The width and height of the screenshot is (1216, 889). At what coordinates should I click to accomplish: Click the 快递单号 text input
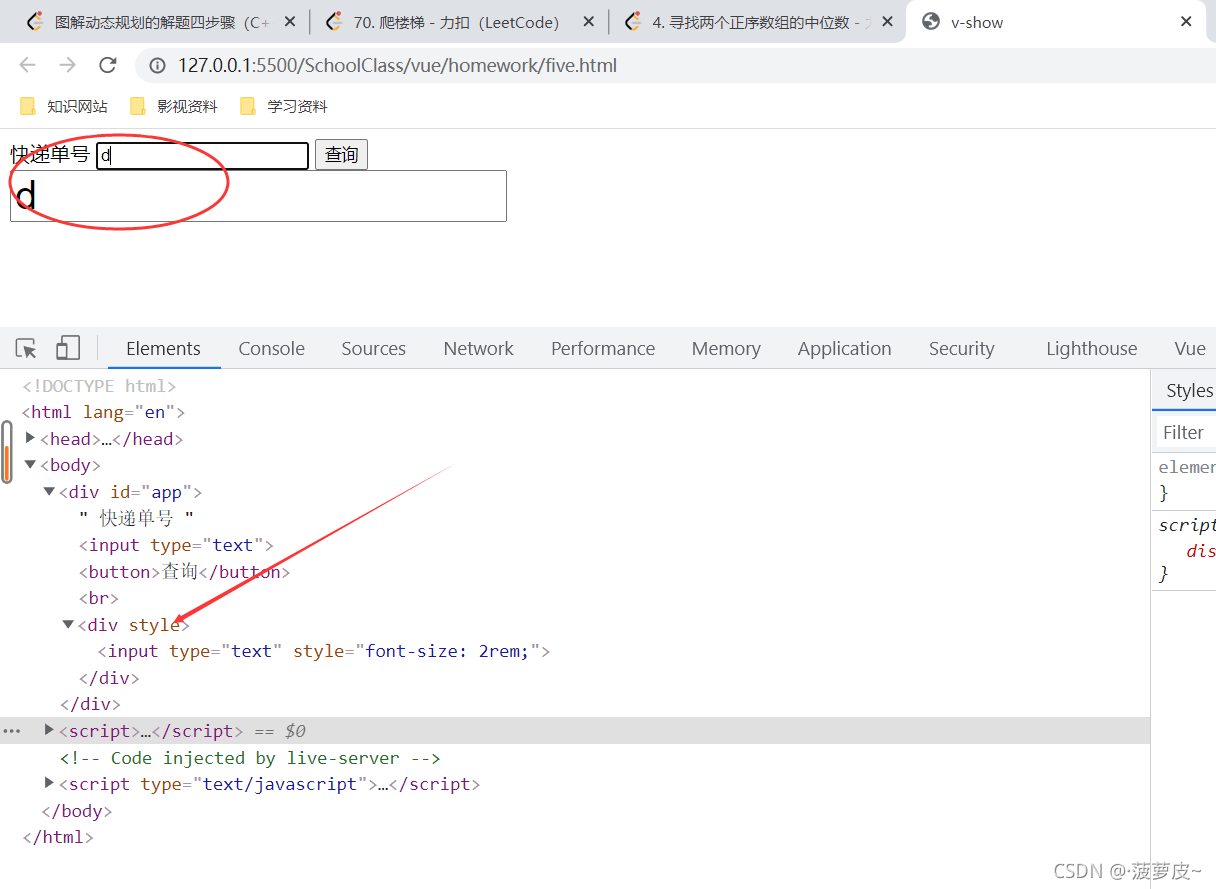[202, 156]
